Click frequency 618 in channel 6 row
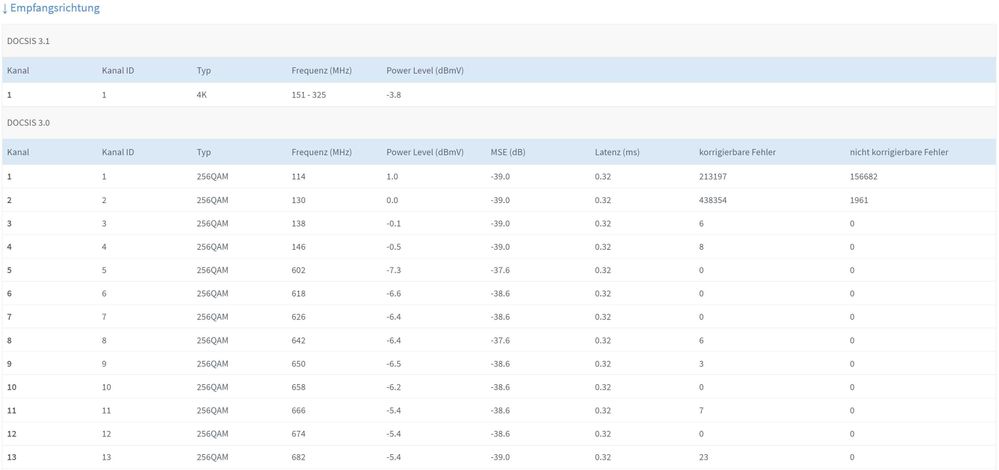 click(299, 294)
